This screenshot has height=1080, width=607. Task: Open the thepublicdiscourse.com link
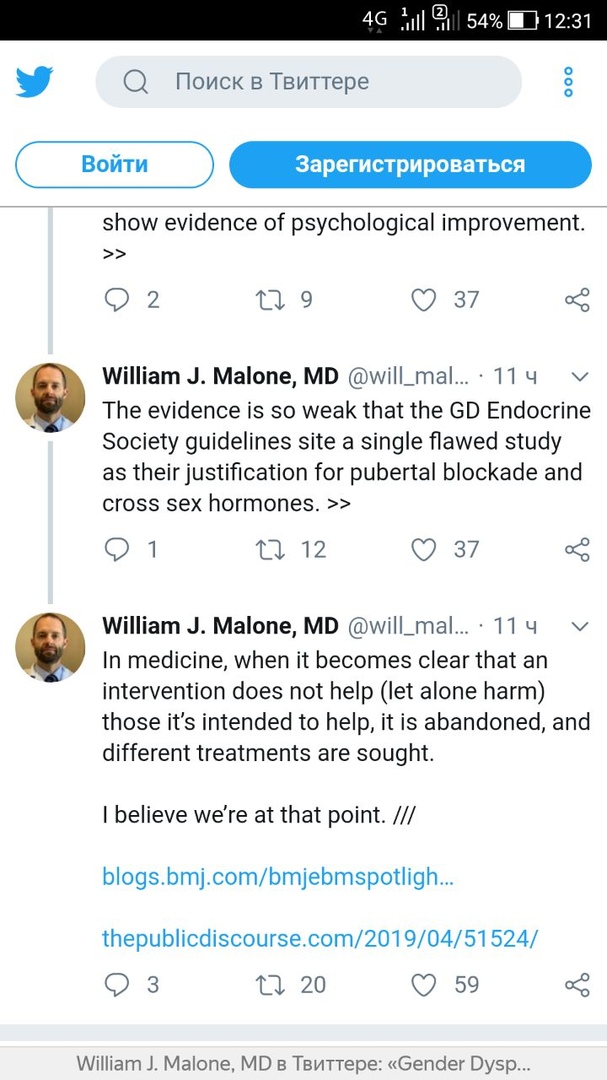tap(319, 938)
